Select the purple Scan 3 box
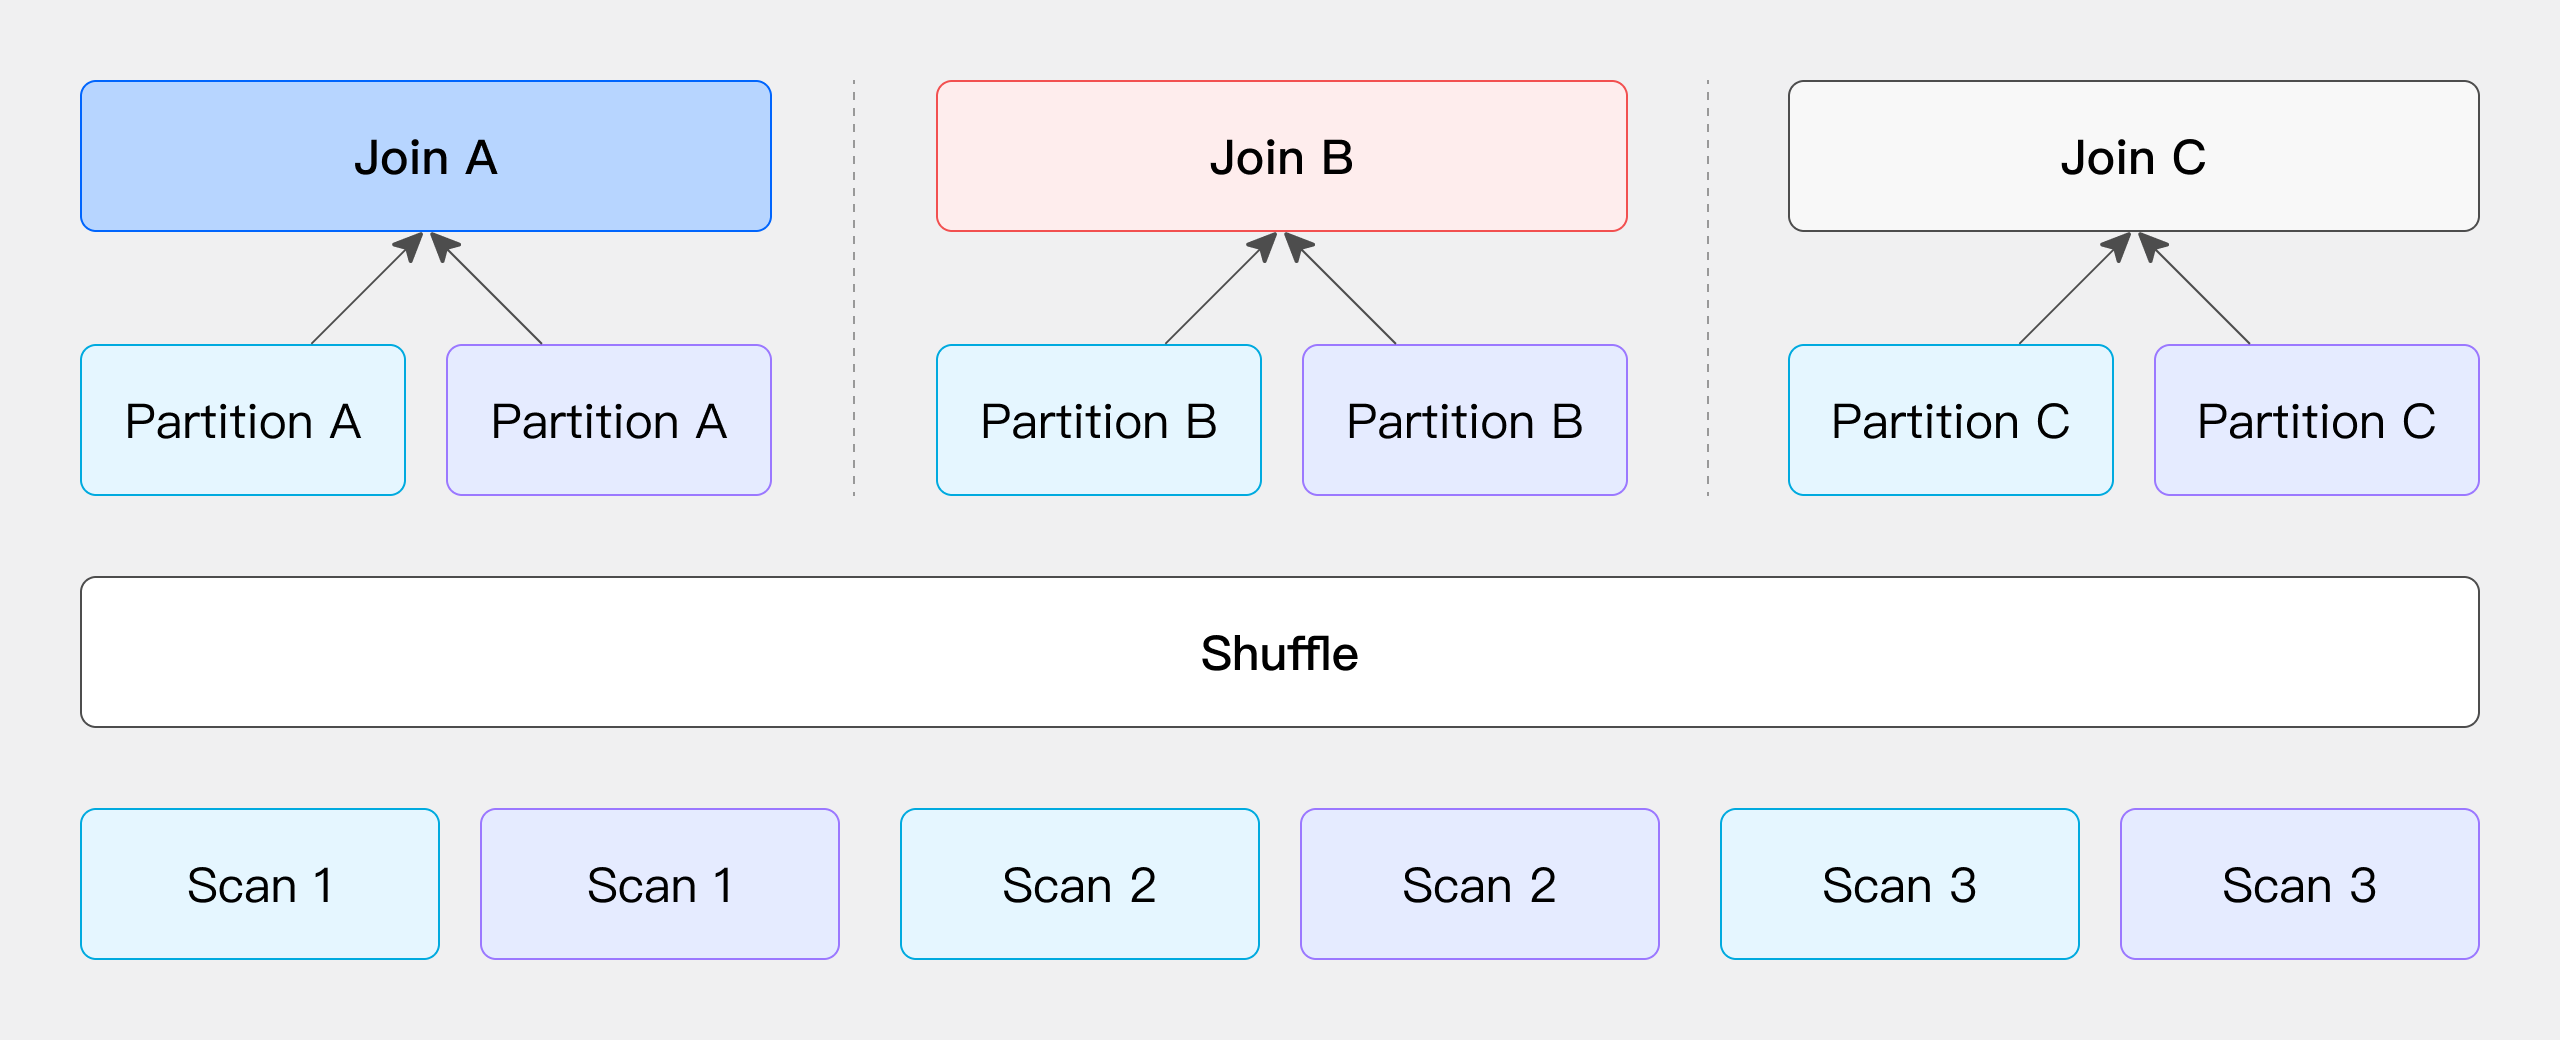 point(2300,884)
